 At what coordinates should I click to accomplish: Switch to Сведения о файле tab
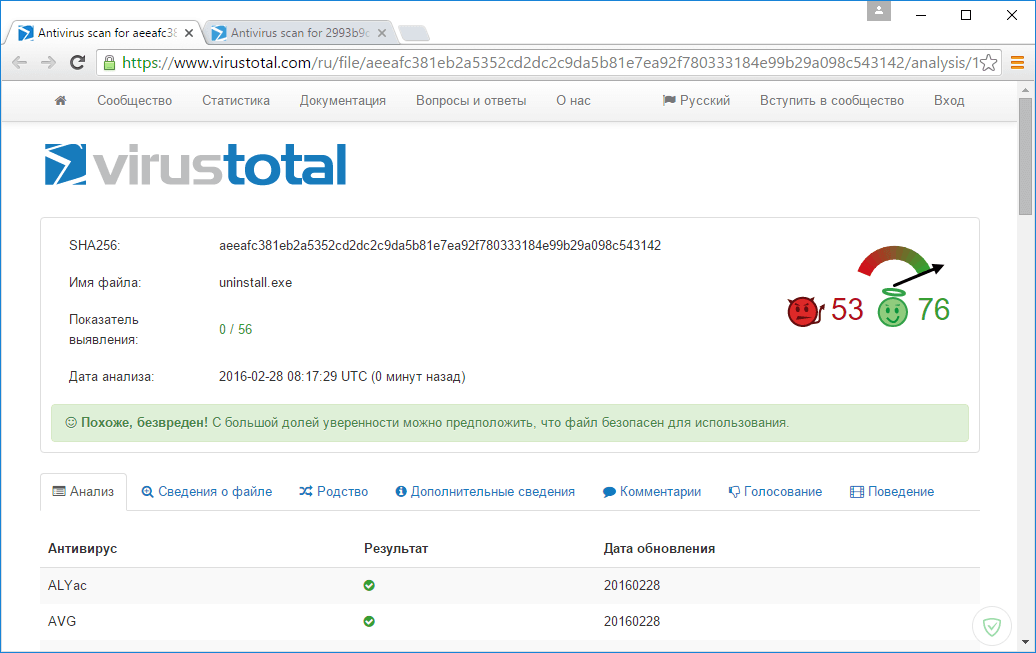tap(207, 492)
